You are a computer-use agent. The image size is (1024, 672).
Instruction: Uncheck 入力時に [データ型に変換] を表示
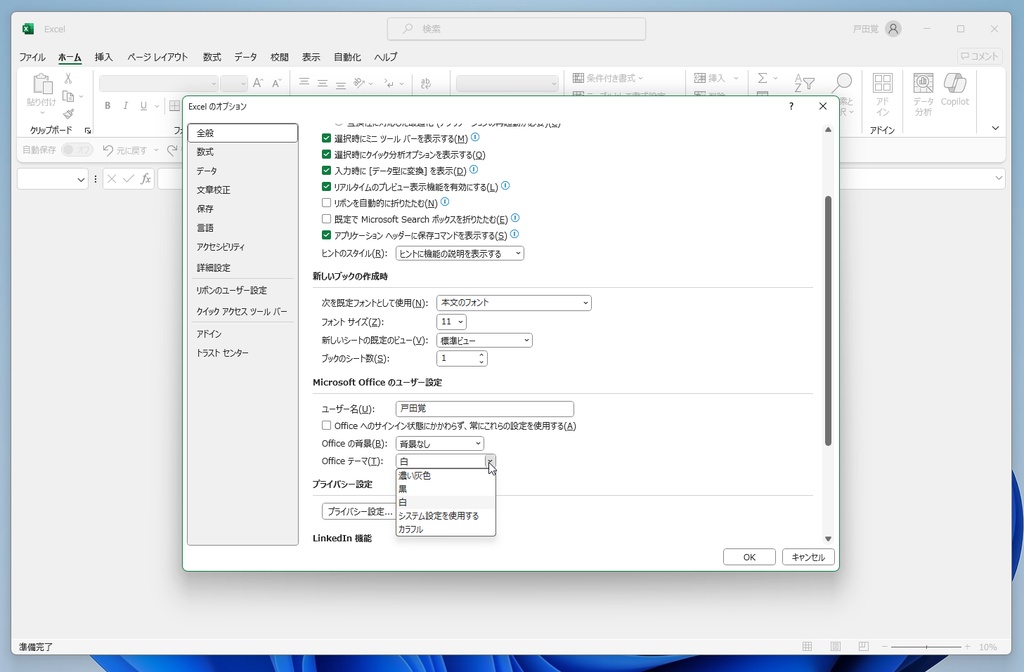[x=327, y=170]
